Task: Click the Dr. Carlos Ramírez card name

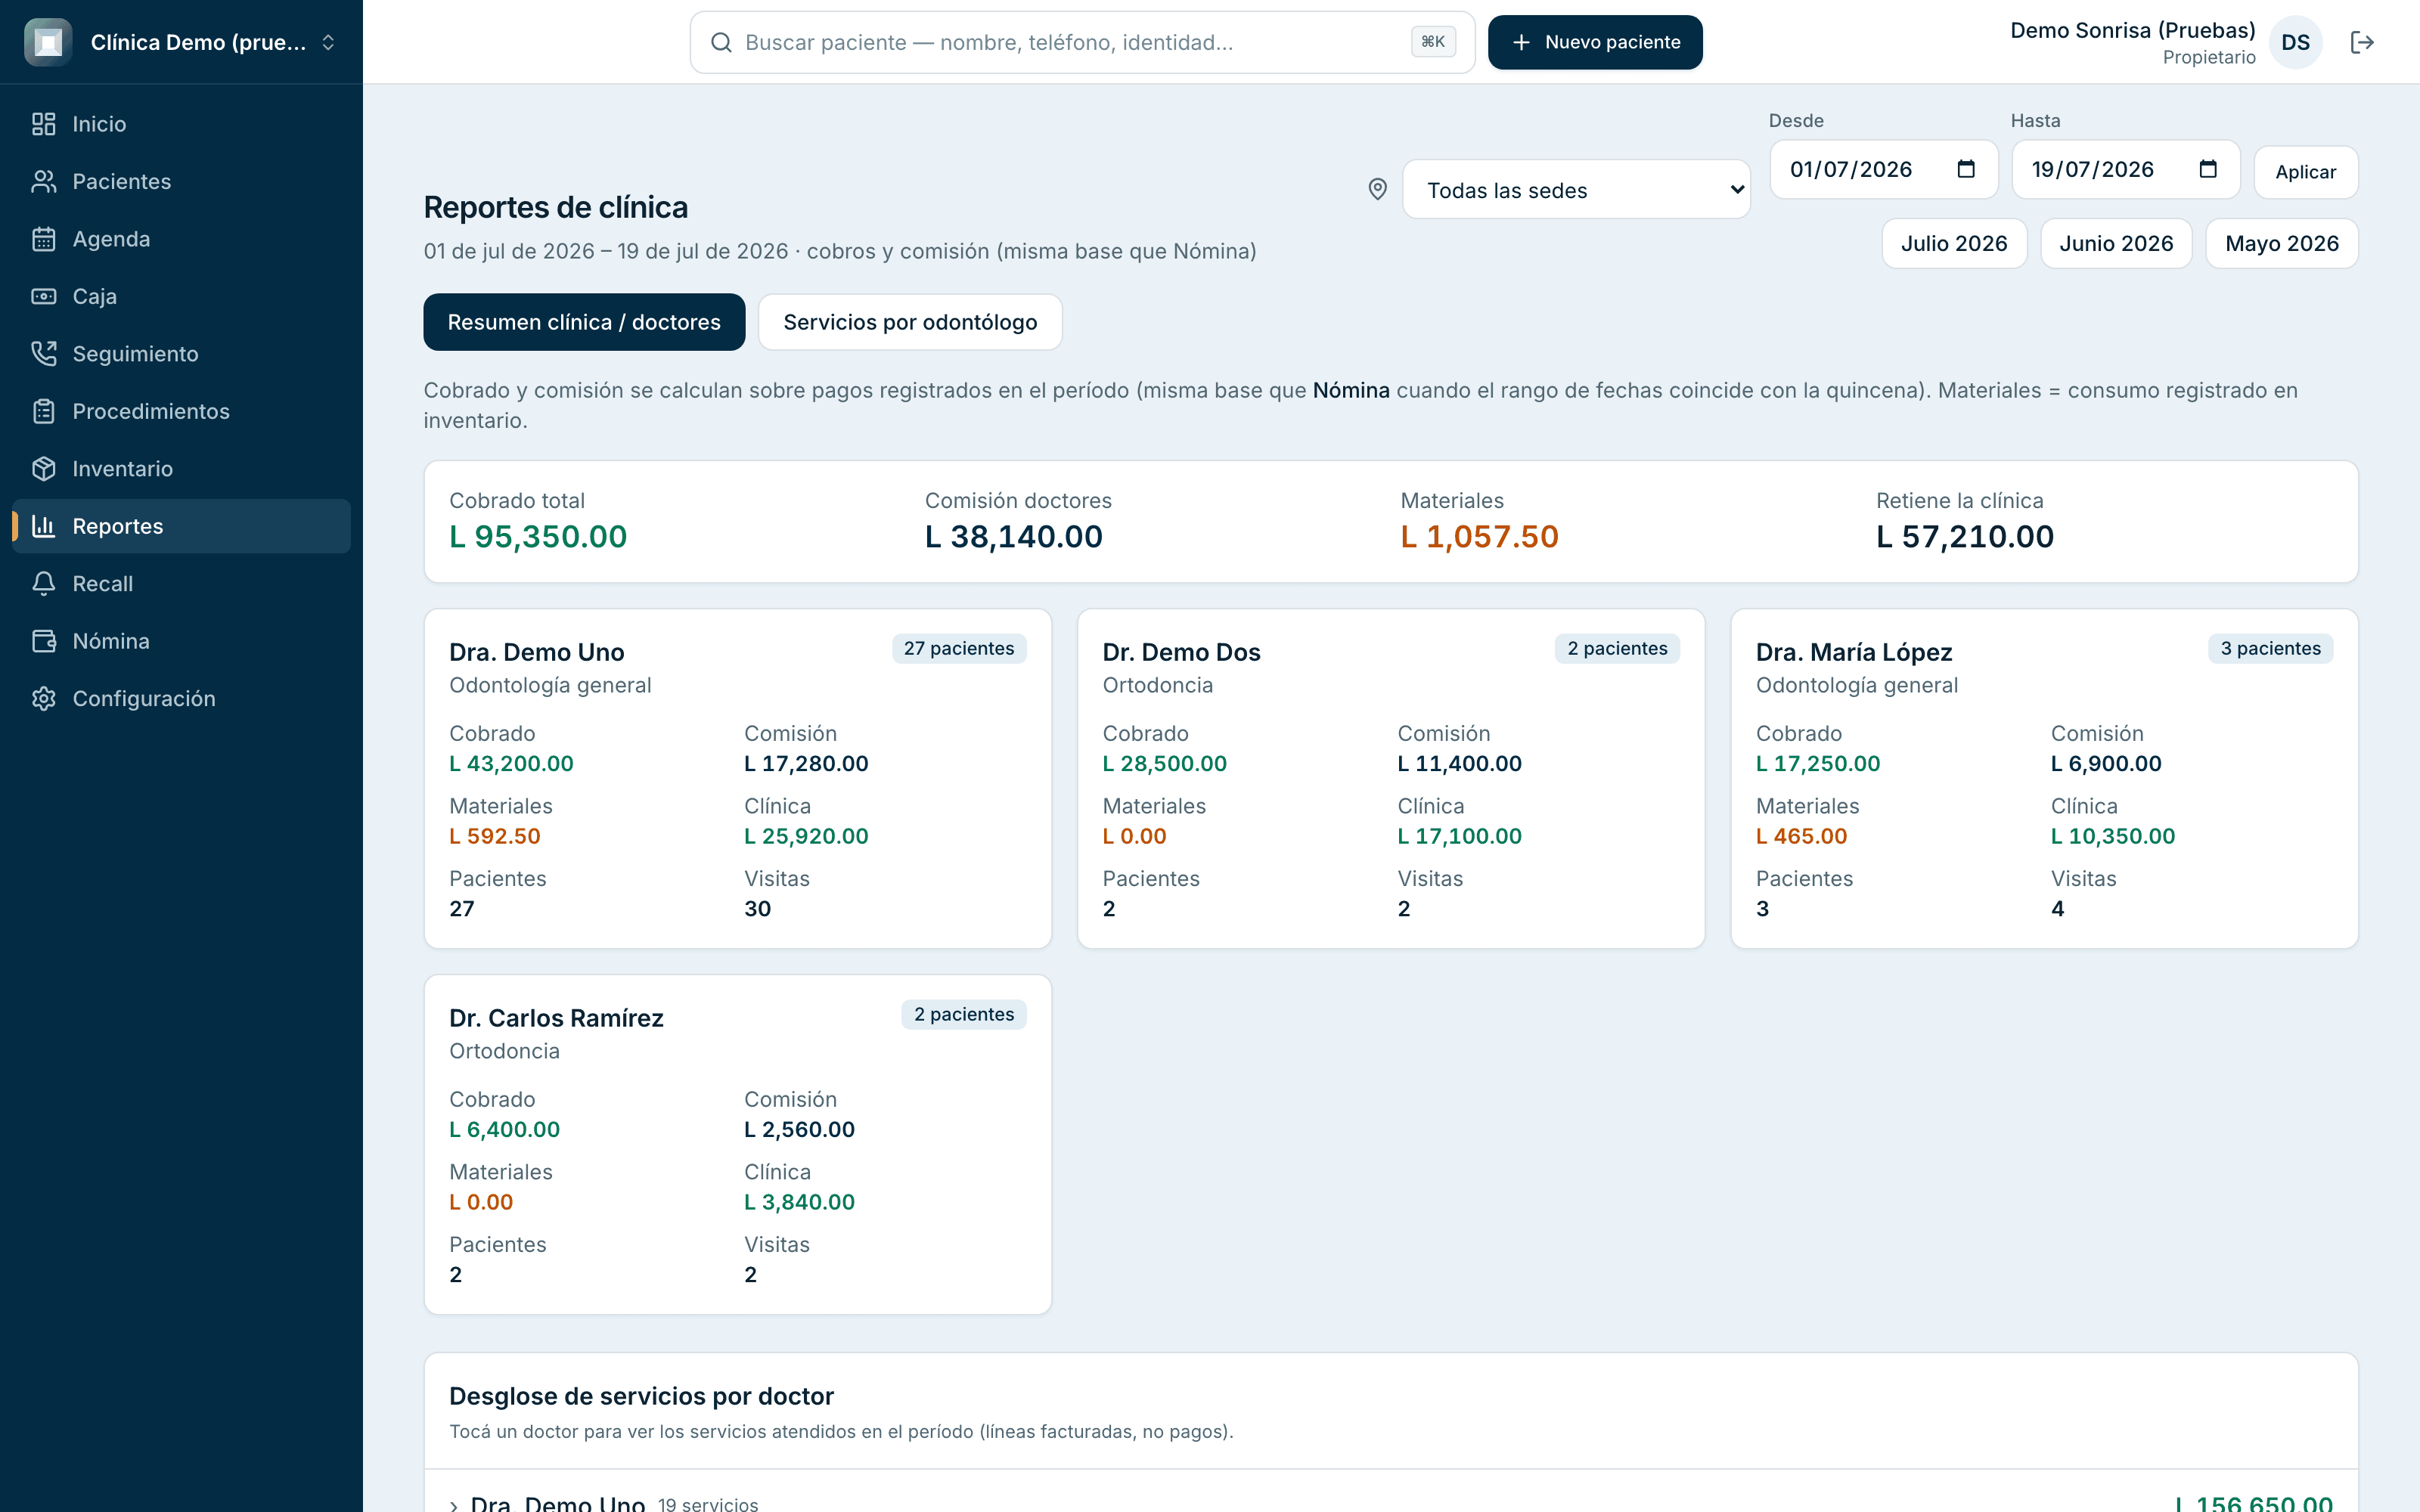Action: pos(556,1018)
